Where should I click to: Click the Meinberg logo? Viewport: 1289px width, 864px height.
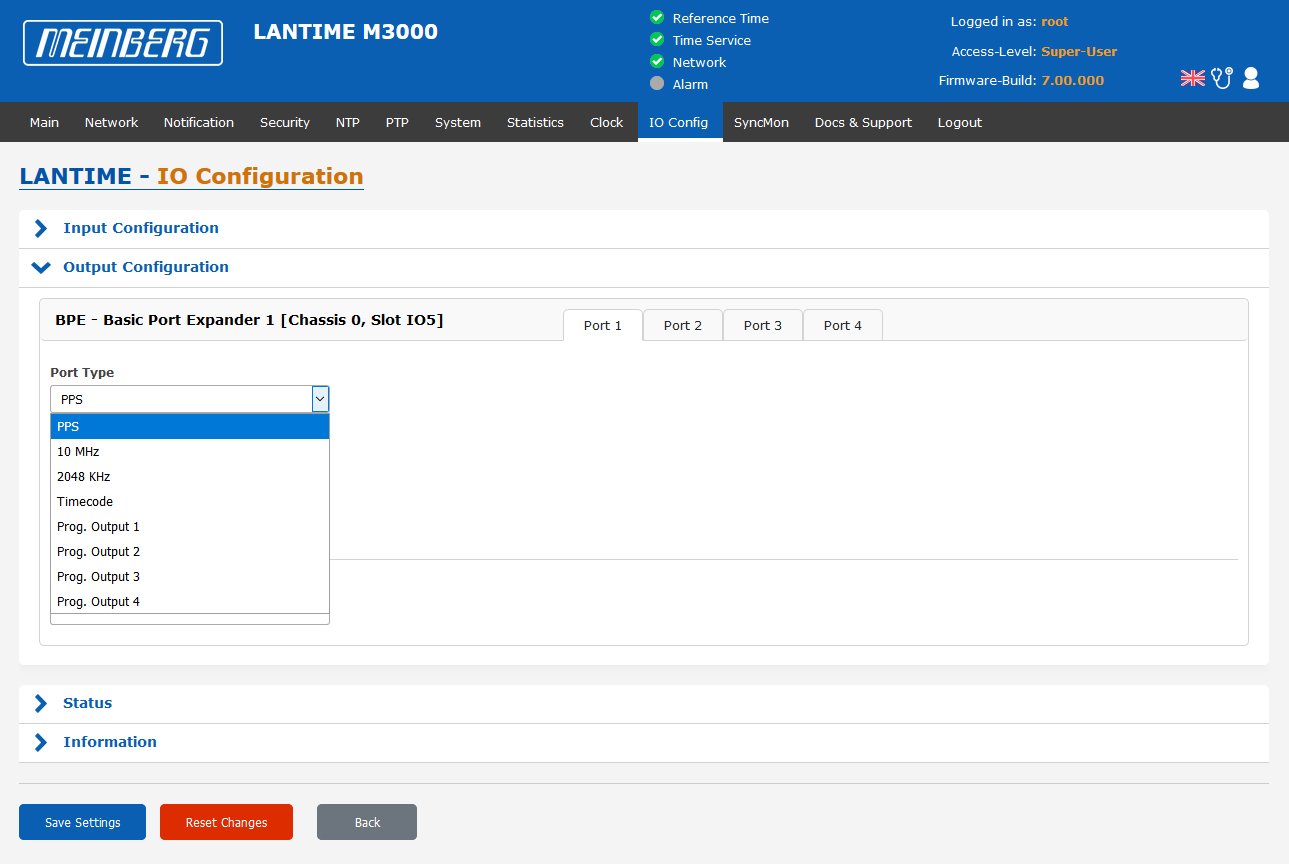tap(122, 43)
